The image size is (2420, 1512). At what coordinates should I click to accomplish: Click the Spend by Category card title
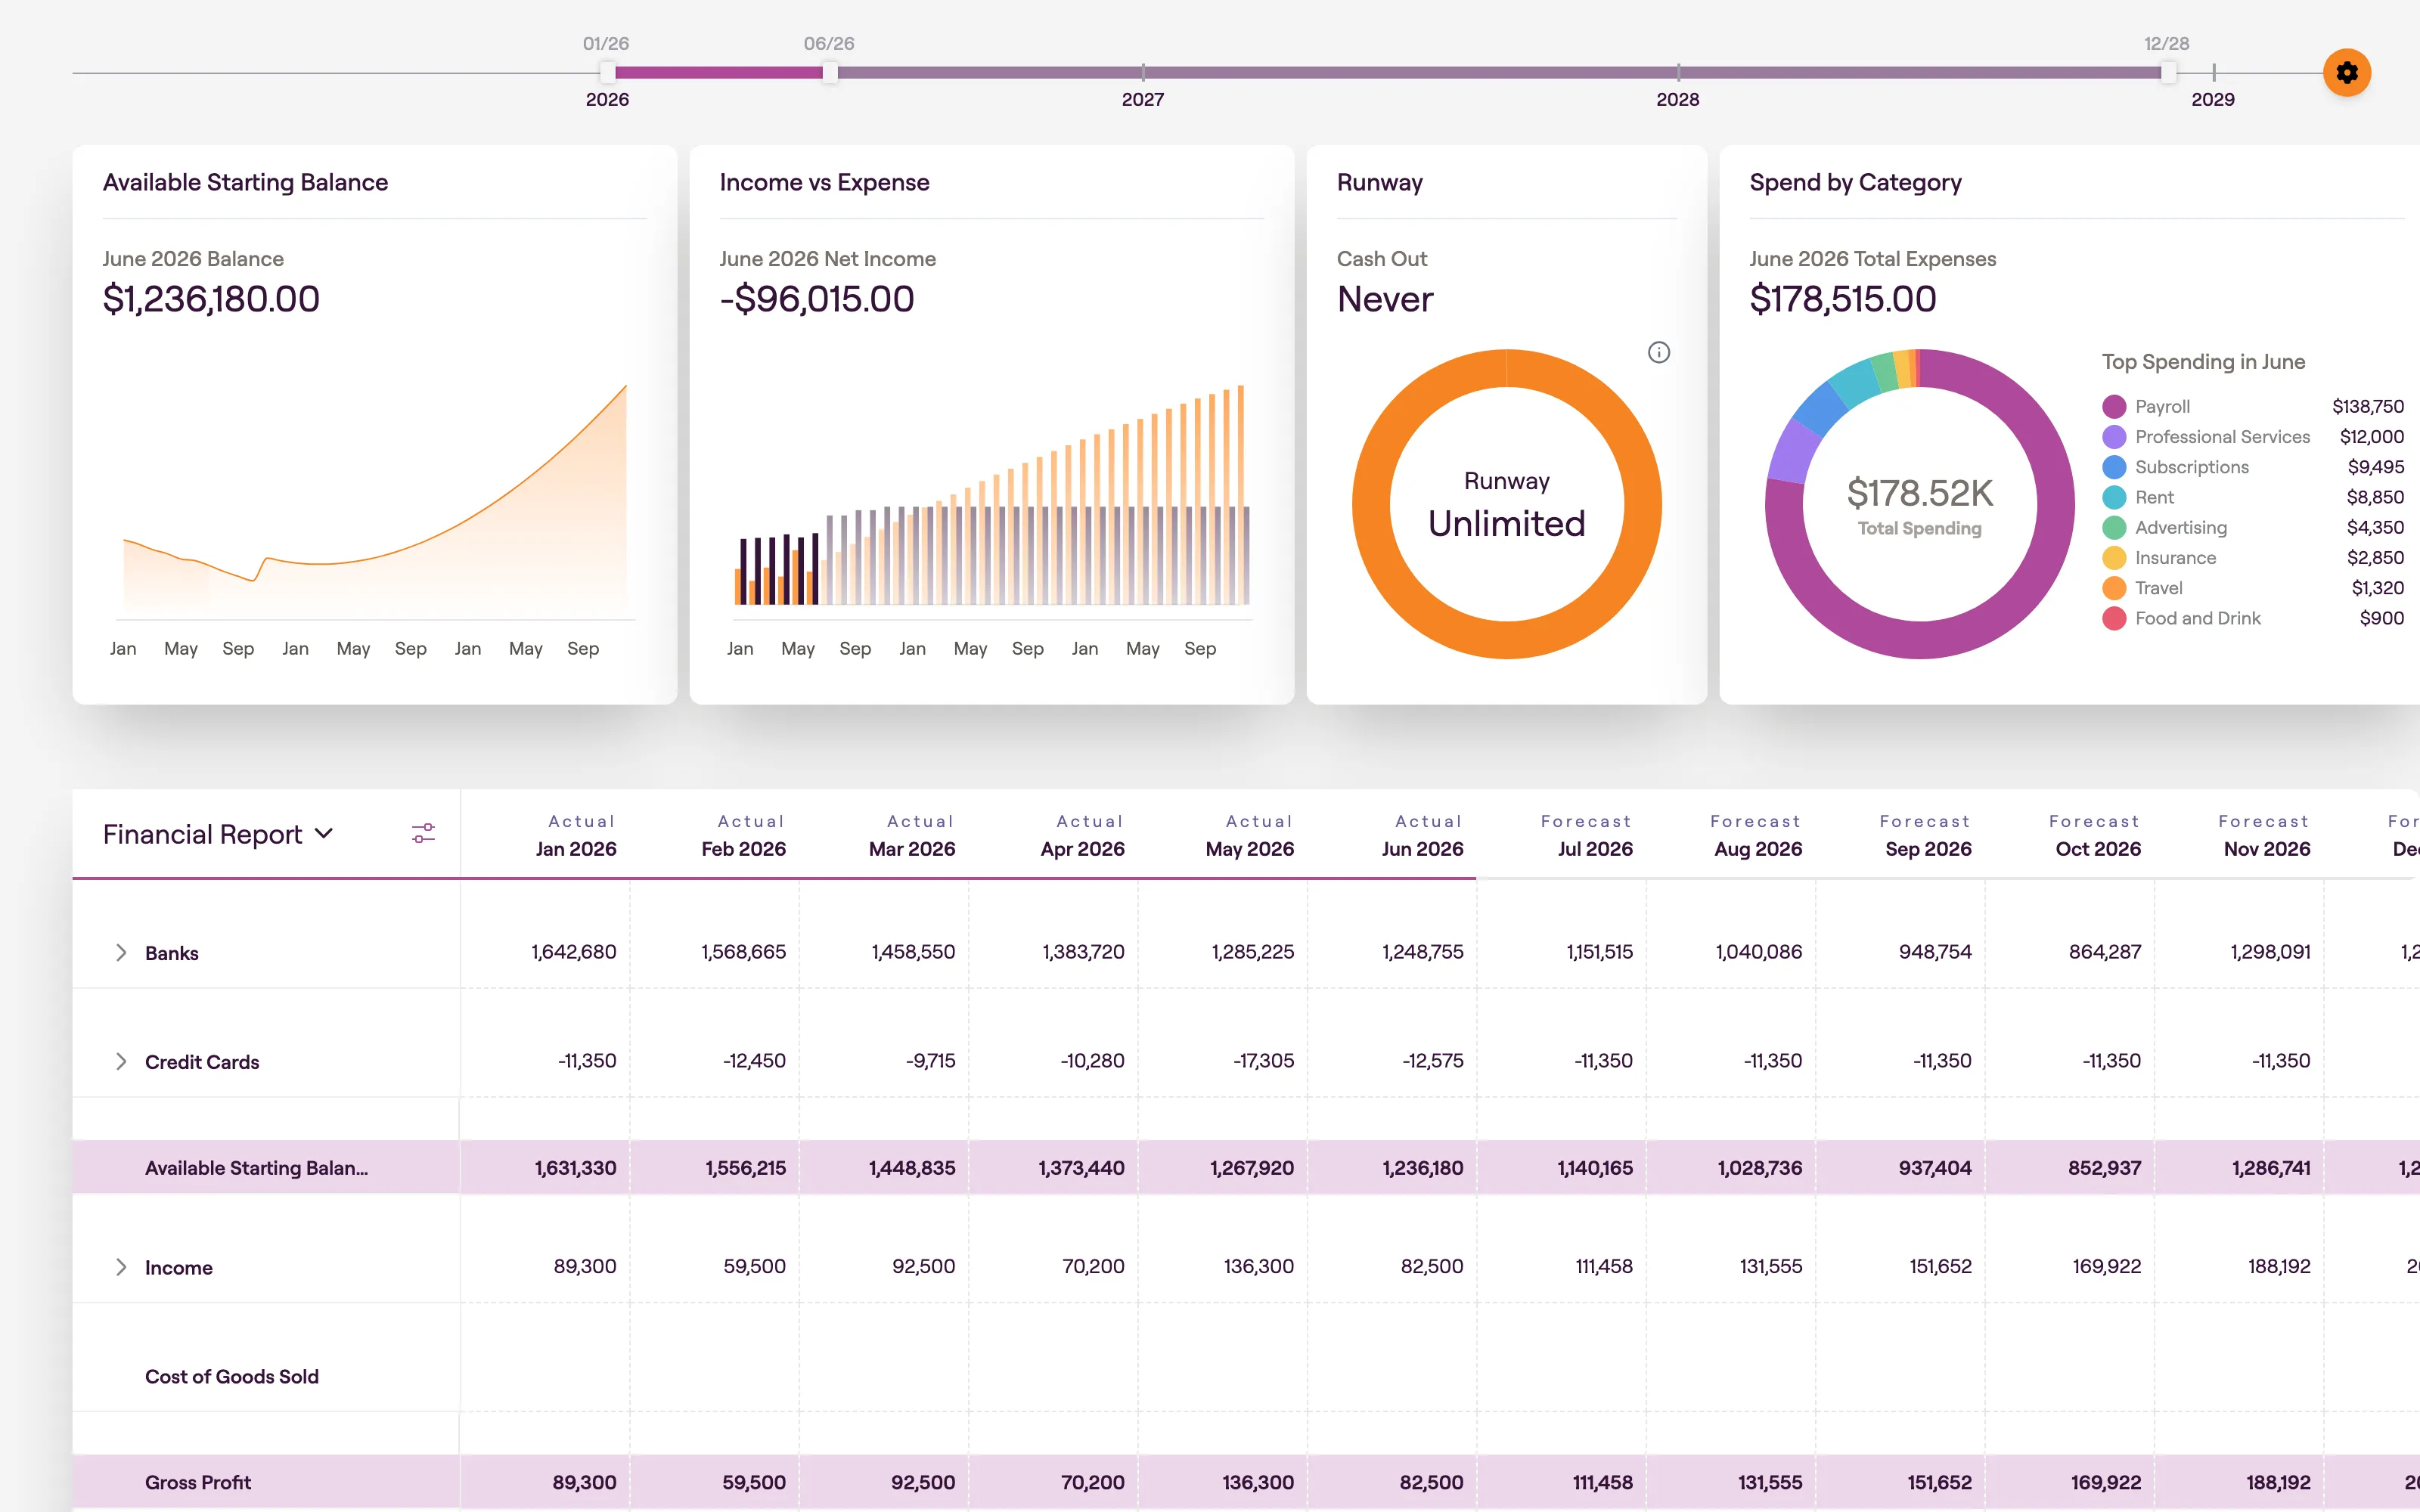tap(1856, 182)
